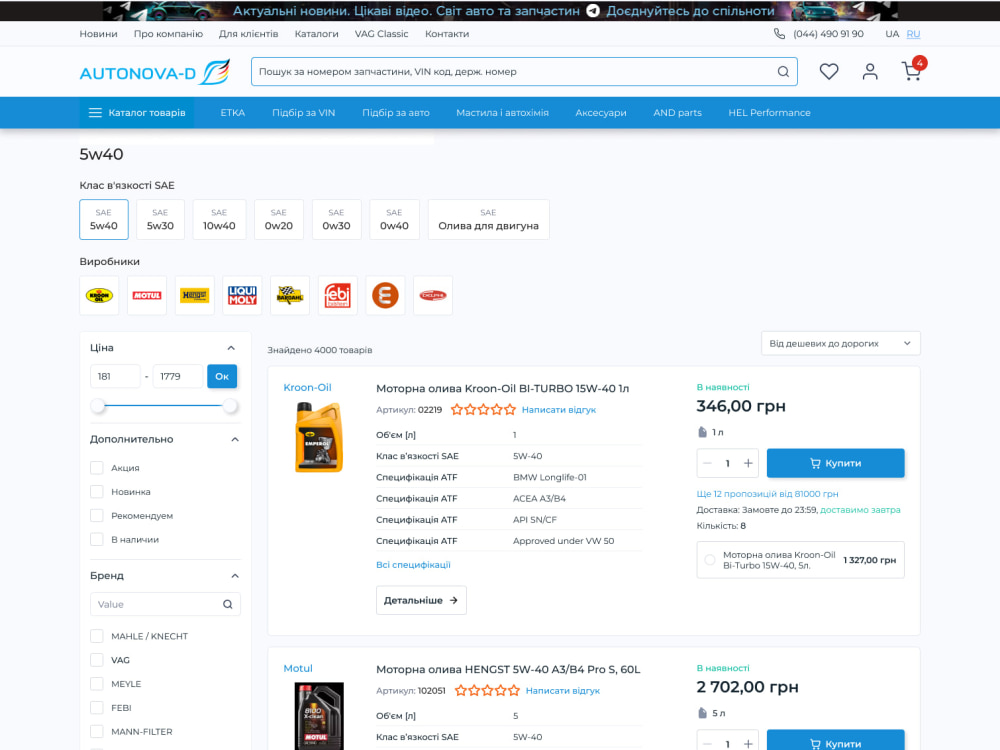Rate HENGST 5W-40 item with first star

pos(460,691)
